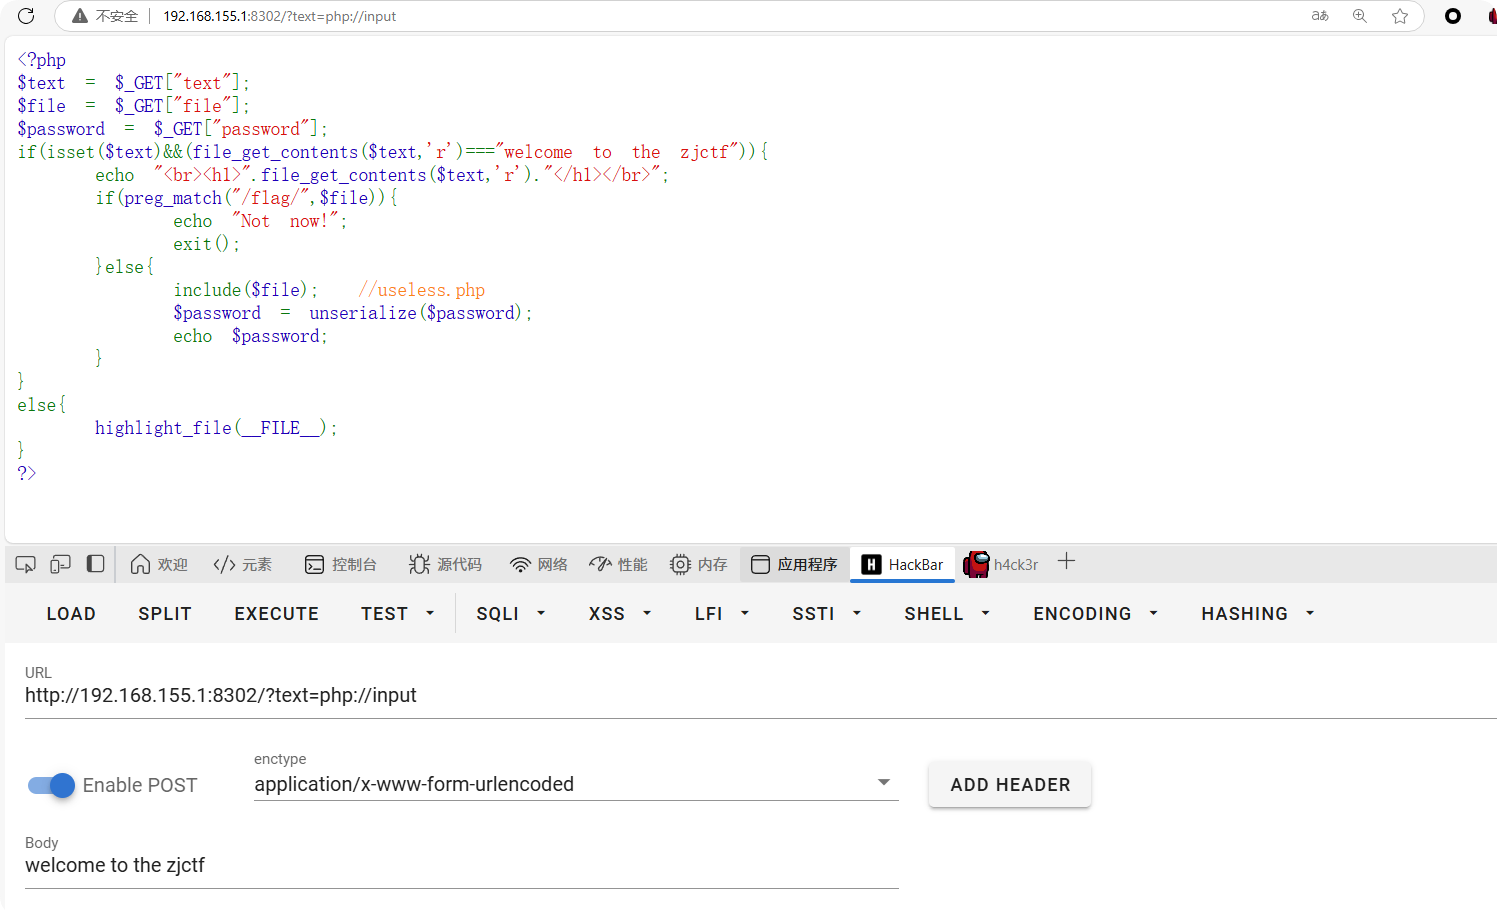The height and width of the screenshot is (915, 1497).
Task: Click the "include($file);" statement
Action: click(x=246, y=290)
